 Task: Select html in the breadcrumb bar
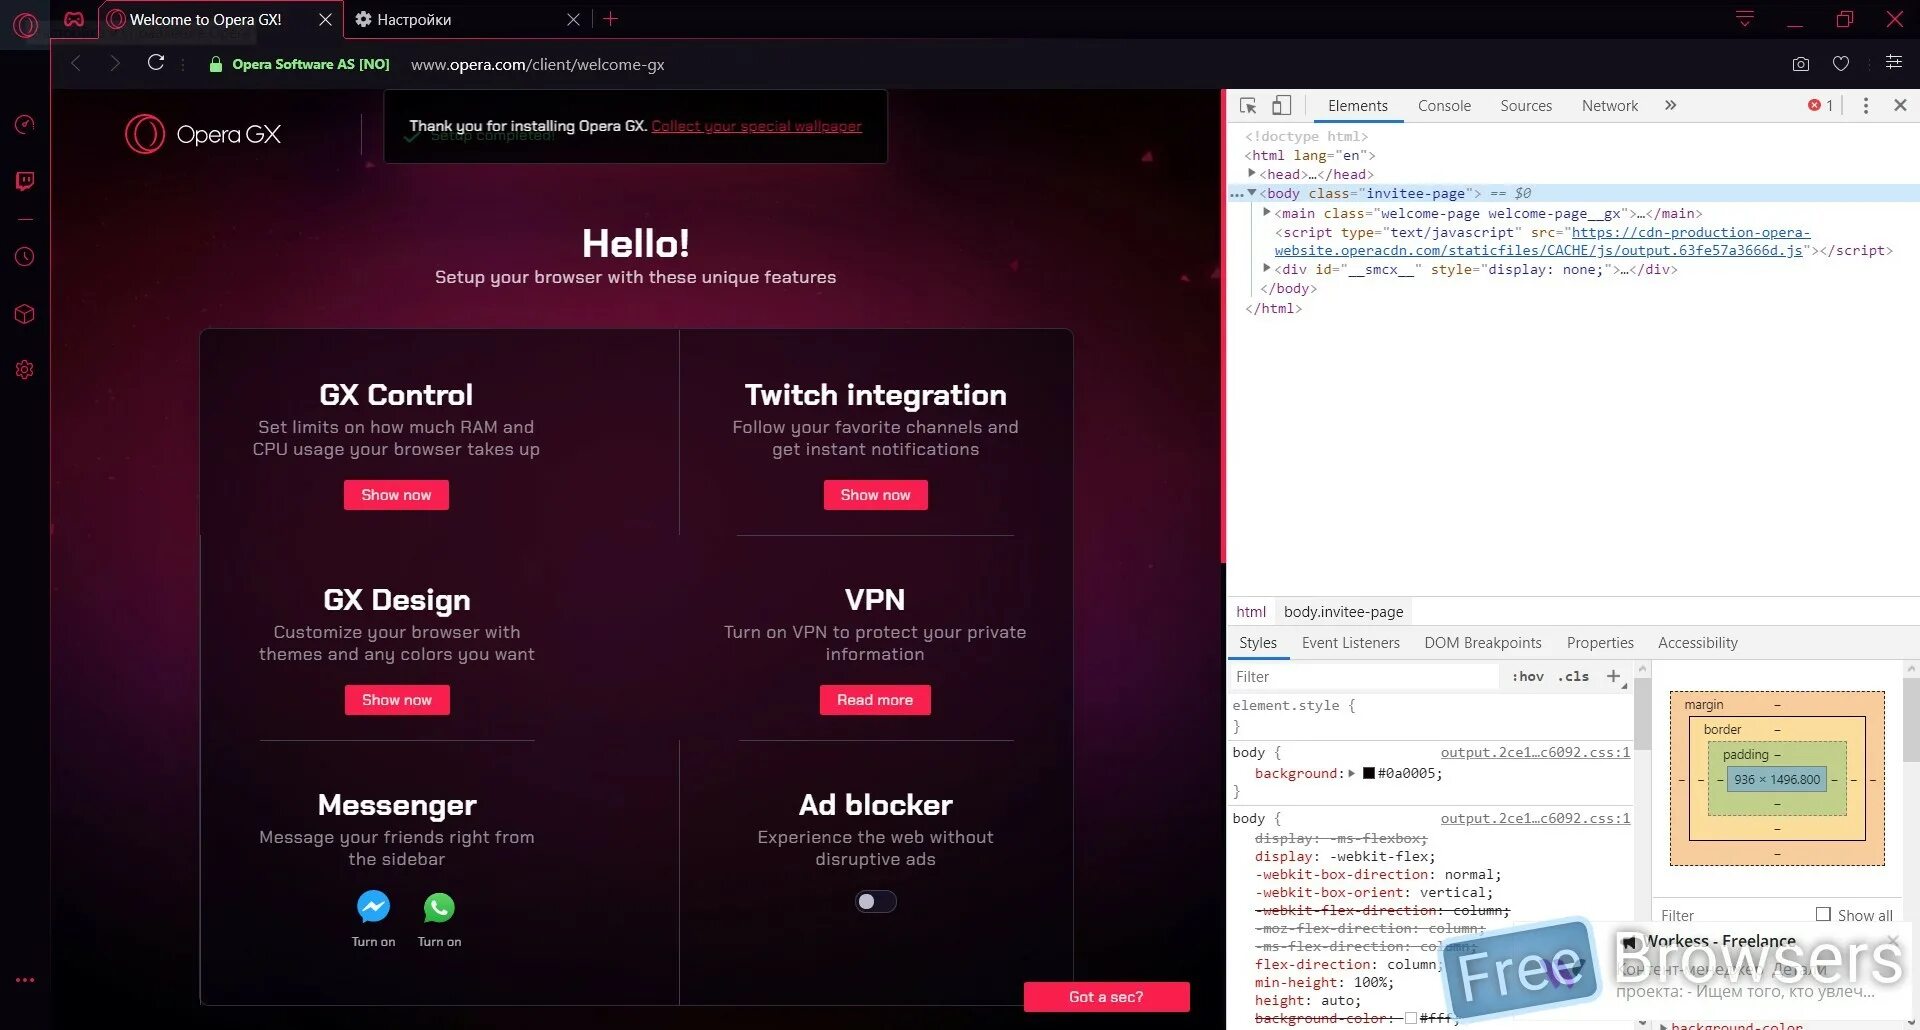pyautogui.click(x=1250, y=611)
